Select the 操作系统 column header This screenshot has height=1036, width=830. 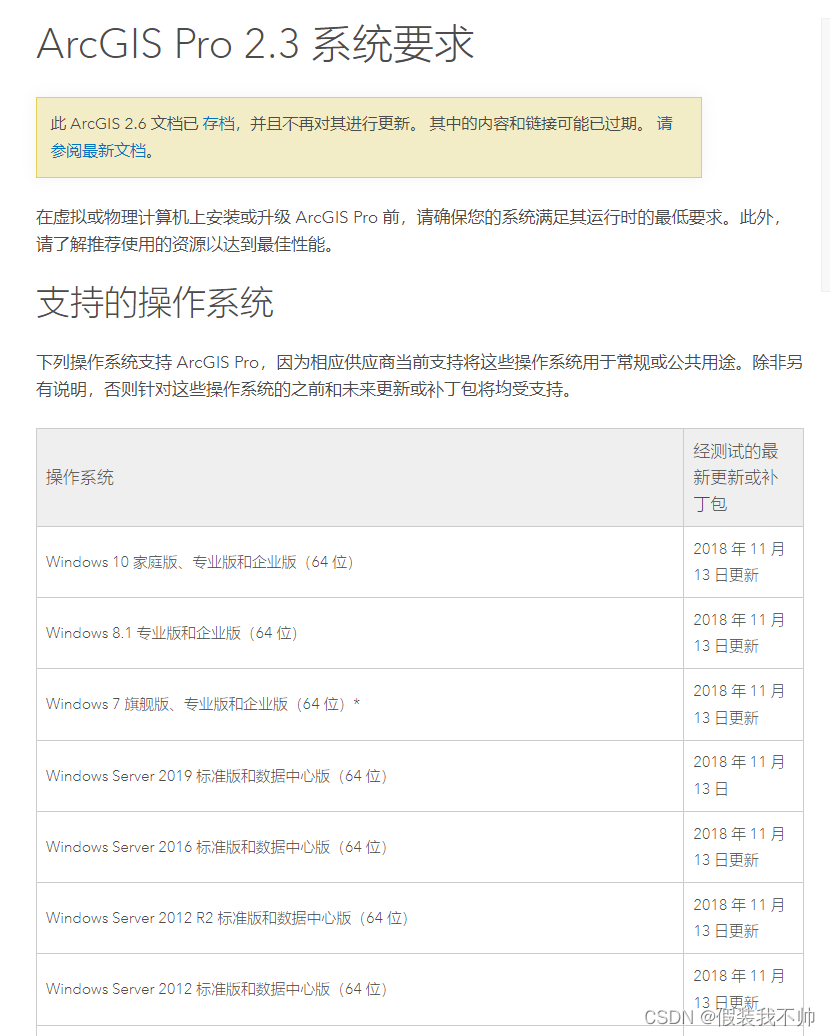click(x=80, y=477)
